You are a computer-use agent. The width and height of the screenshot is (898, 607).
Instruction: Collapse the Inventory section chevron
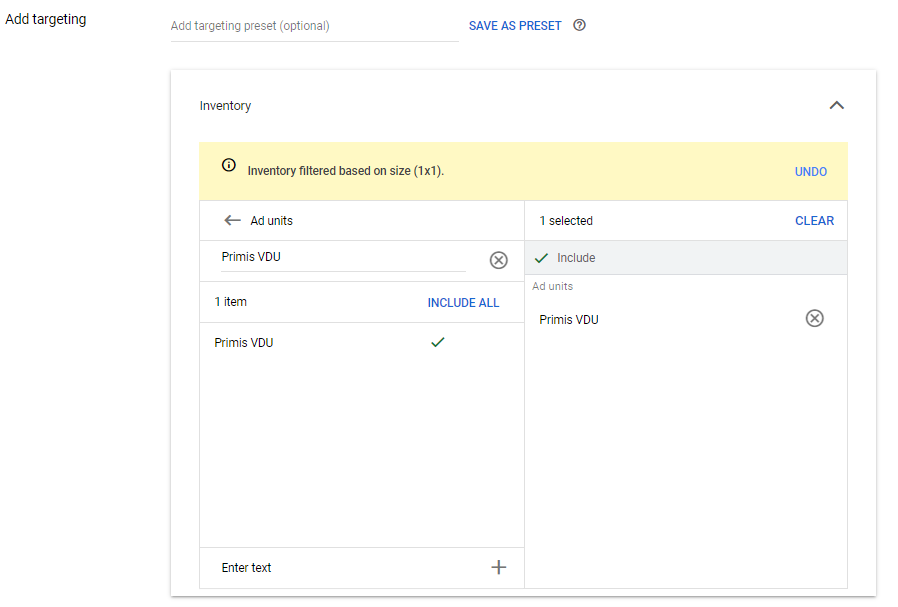pos(837,106)
